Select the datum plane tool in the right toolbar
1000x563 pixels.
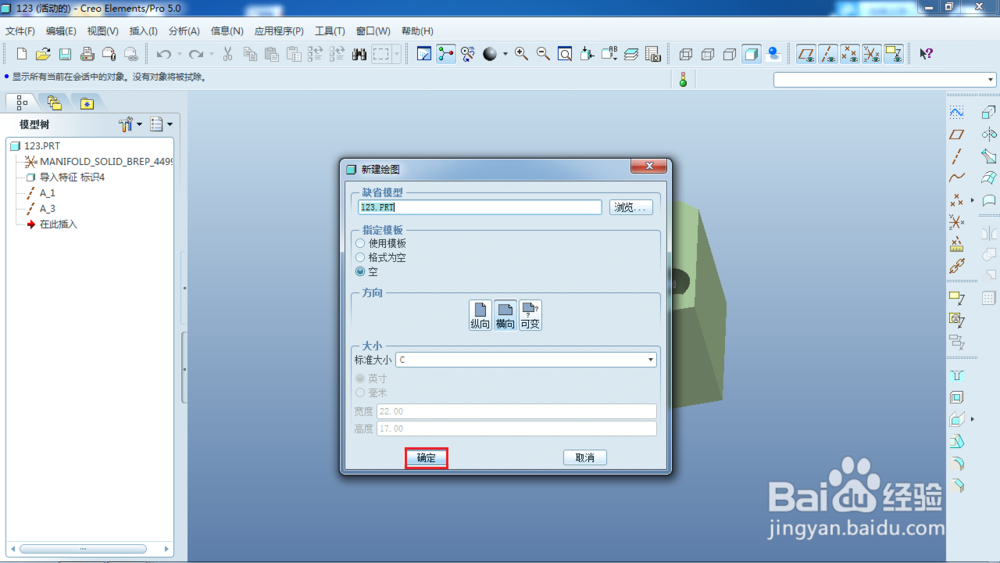[957, 134]
